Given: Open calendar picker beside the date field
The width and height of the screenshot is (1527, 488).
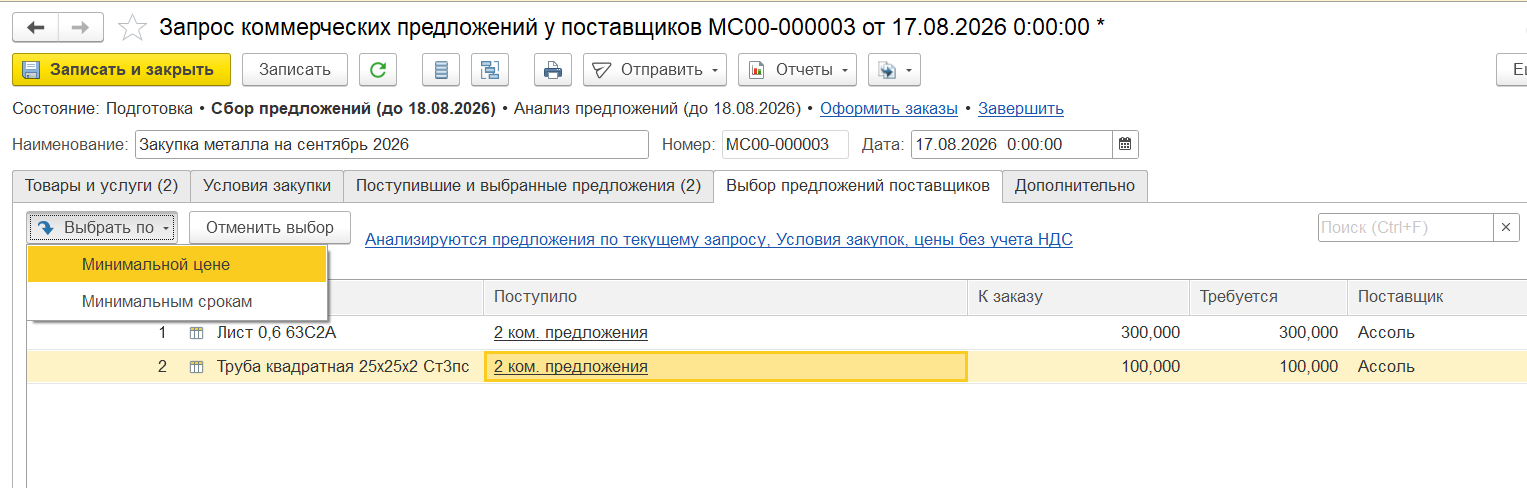Looking at the screenshot, I should [x=1125, y=144].
